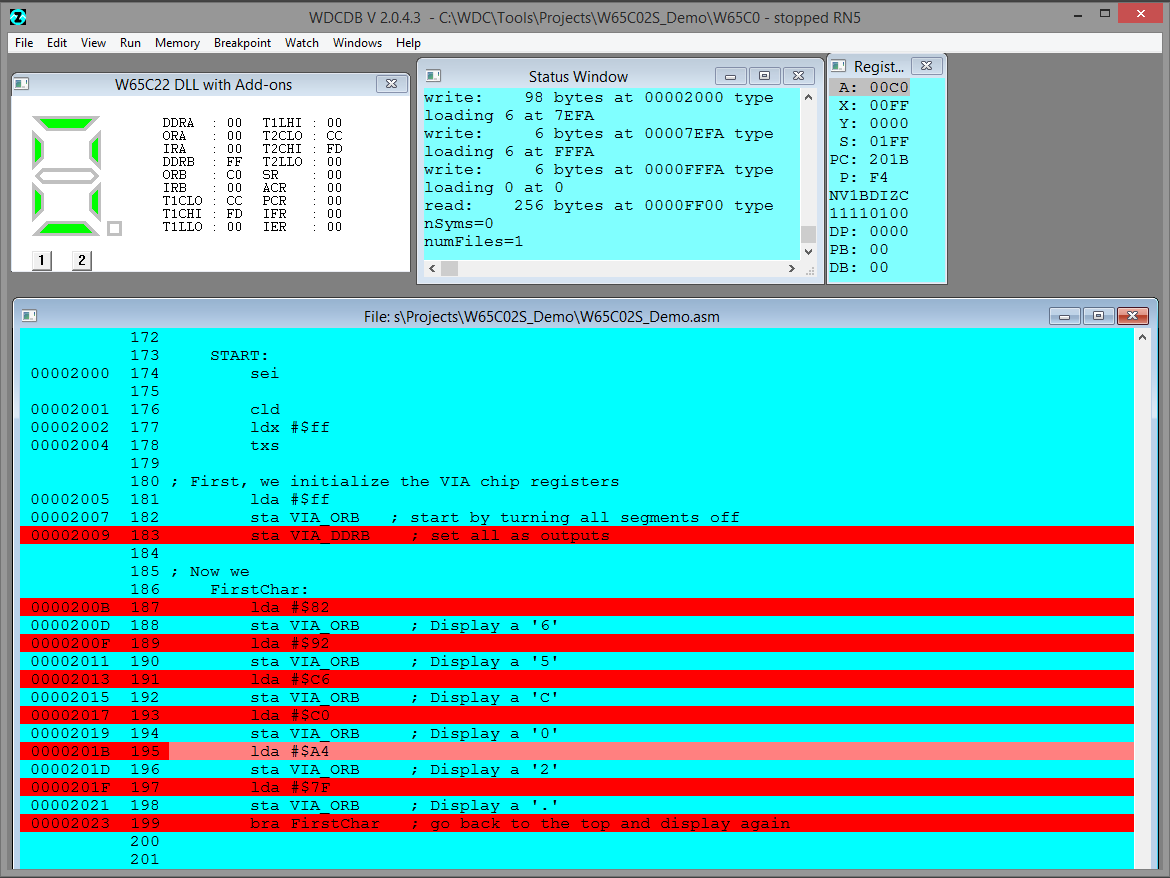Close the W65C22 DLL with Add-ons window
The image size is (1170, 878).
point(388,85)
